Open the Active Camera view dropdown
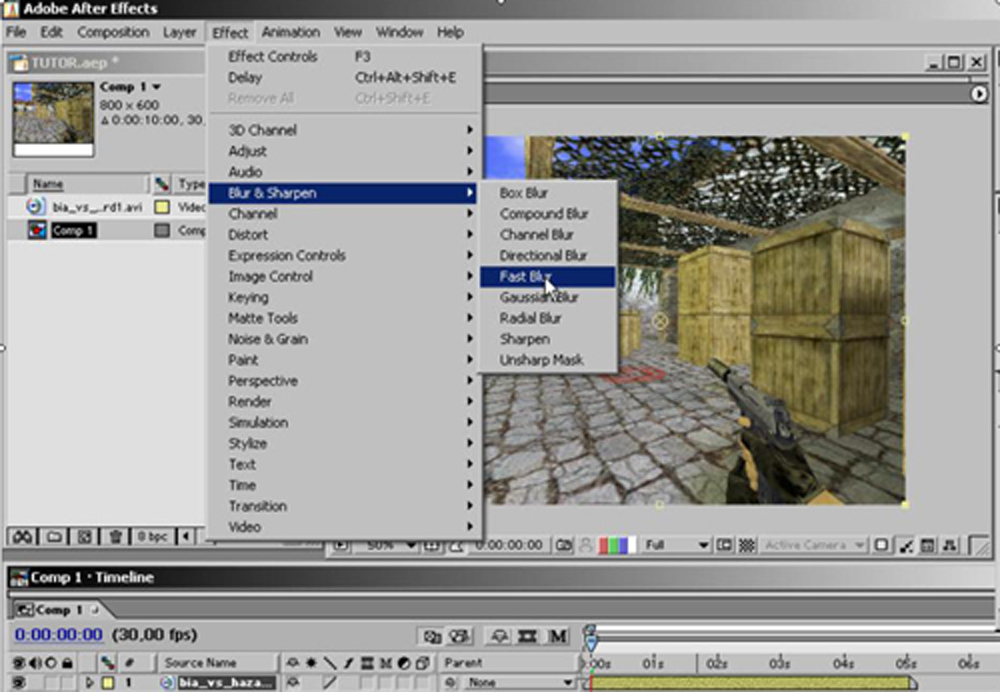 814,545
